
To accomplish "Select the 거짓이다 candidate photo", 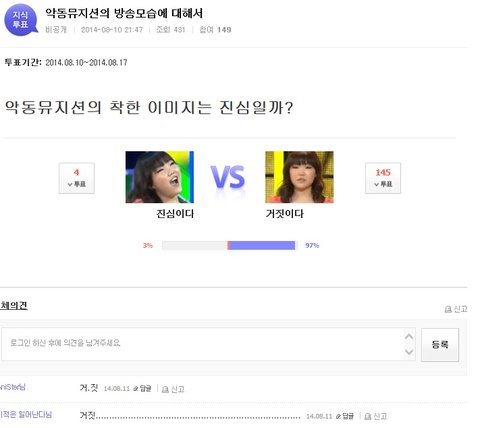I will pos(299,177).
